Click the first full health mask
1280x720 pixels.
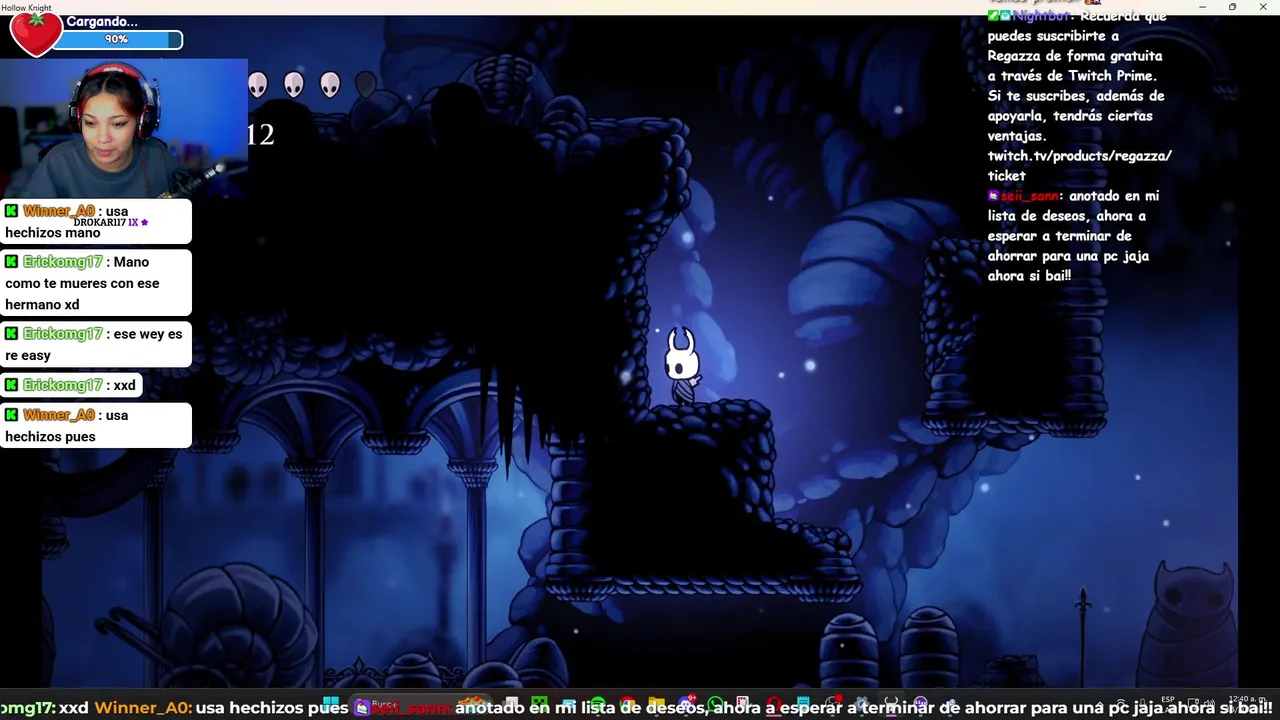tap(258, 85)
